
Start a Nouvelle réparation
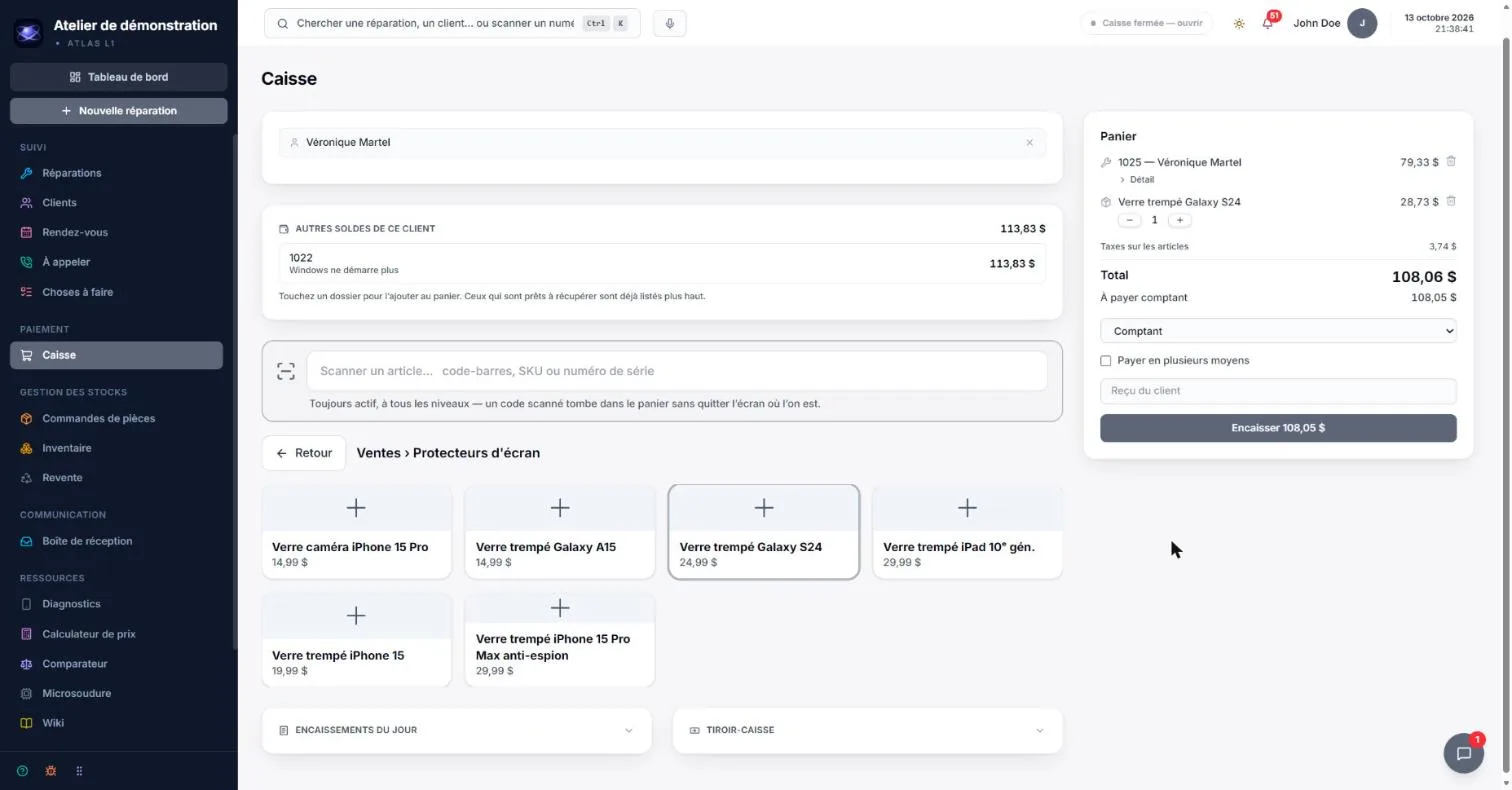[119, 111]
